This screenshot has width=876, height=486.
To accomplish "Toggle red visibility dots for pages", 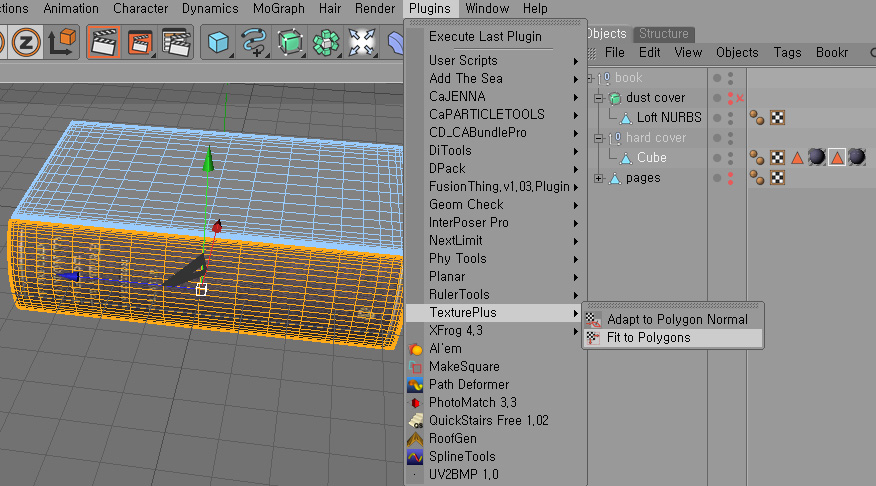I will click(x=730, y=178).
